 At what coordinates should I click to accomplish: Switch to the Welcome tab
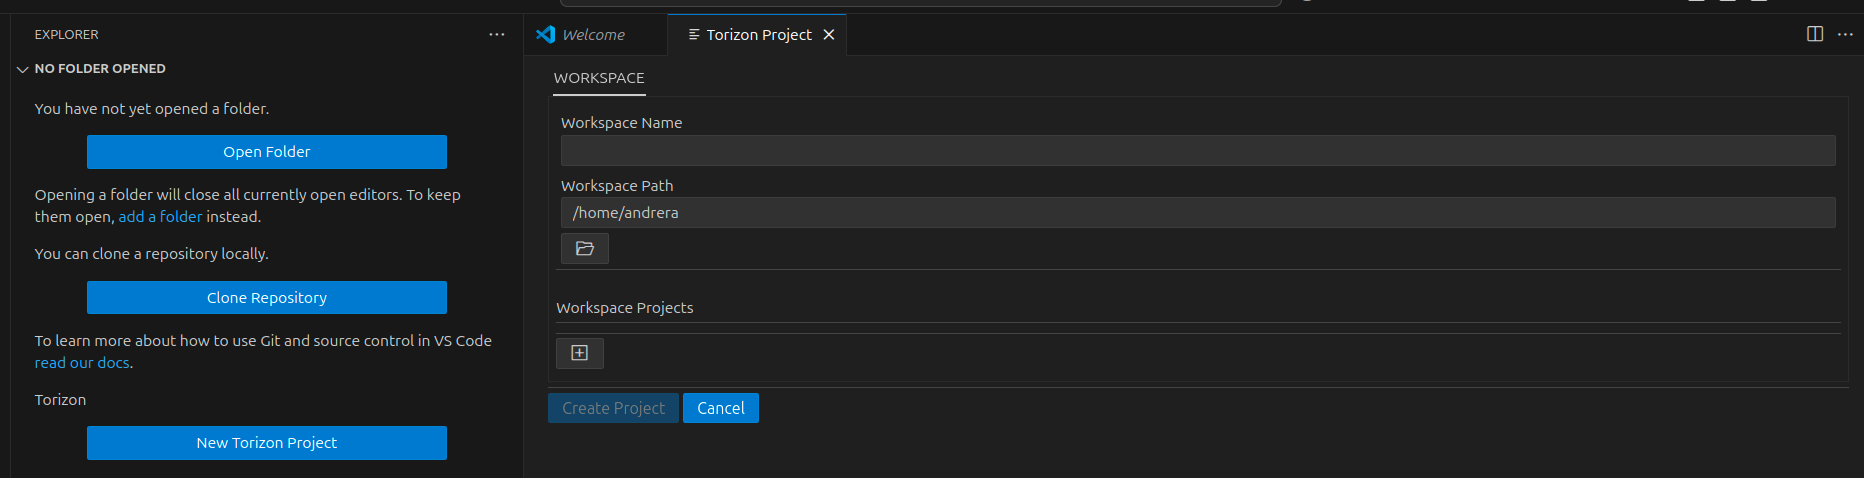point(593,35)
